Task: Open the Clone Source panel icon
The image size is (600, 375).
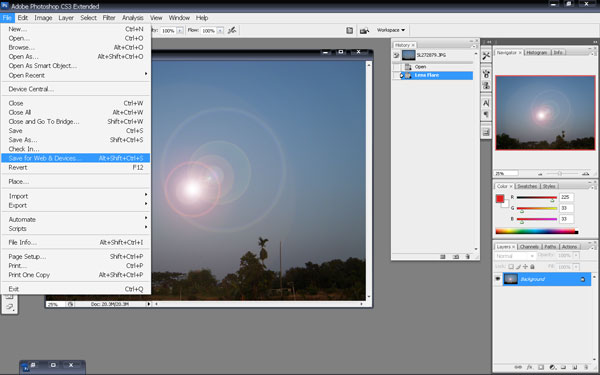Action: (x=486, y=85)
